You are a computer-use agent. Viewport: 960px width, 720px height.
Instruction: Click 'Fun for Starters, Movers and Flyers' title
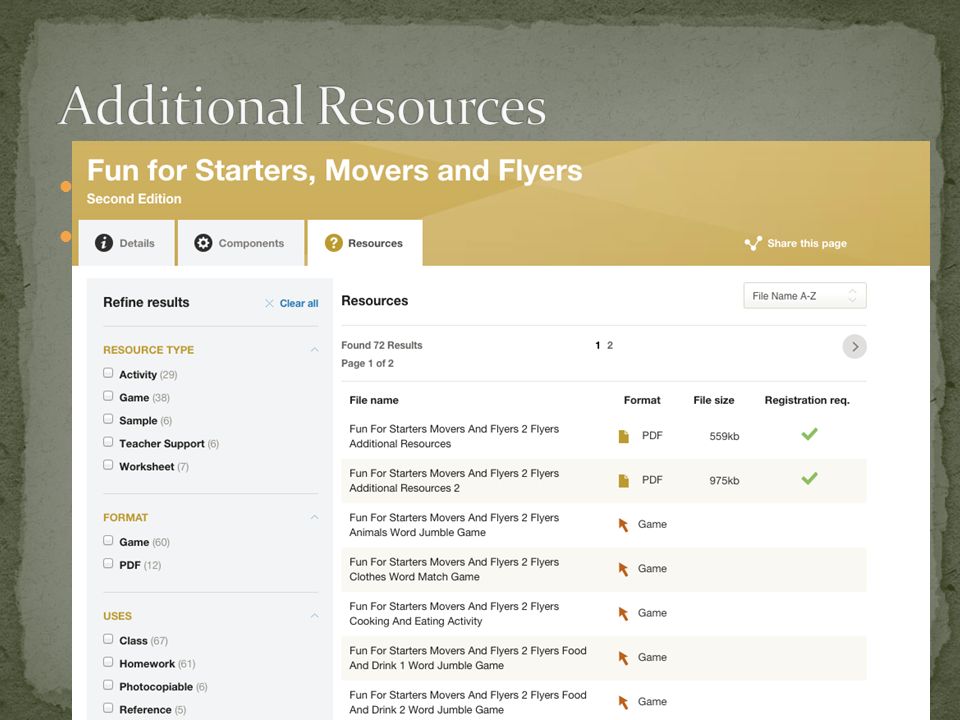(334, 170)
